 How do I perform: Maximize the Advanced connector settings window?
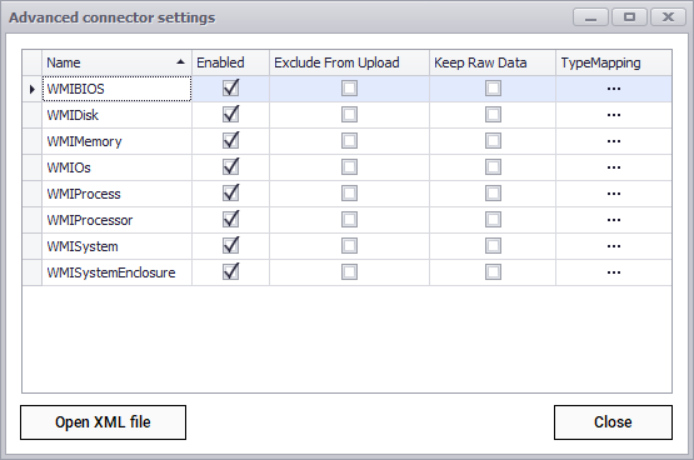(629, 18)
